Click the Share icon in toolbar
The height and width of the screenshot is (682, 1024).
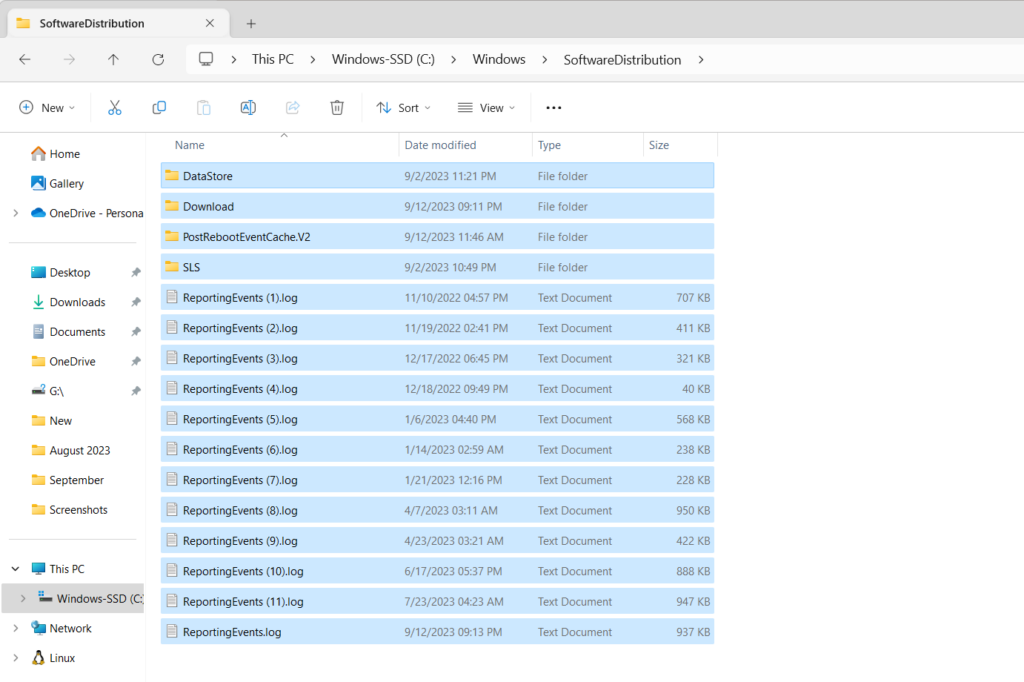click(x=293, y=108)
